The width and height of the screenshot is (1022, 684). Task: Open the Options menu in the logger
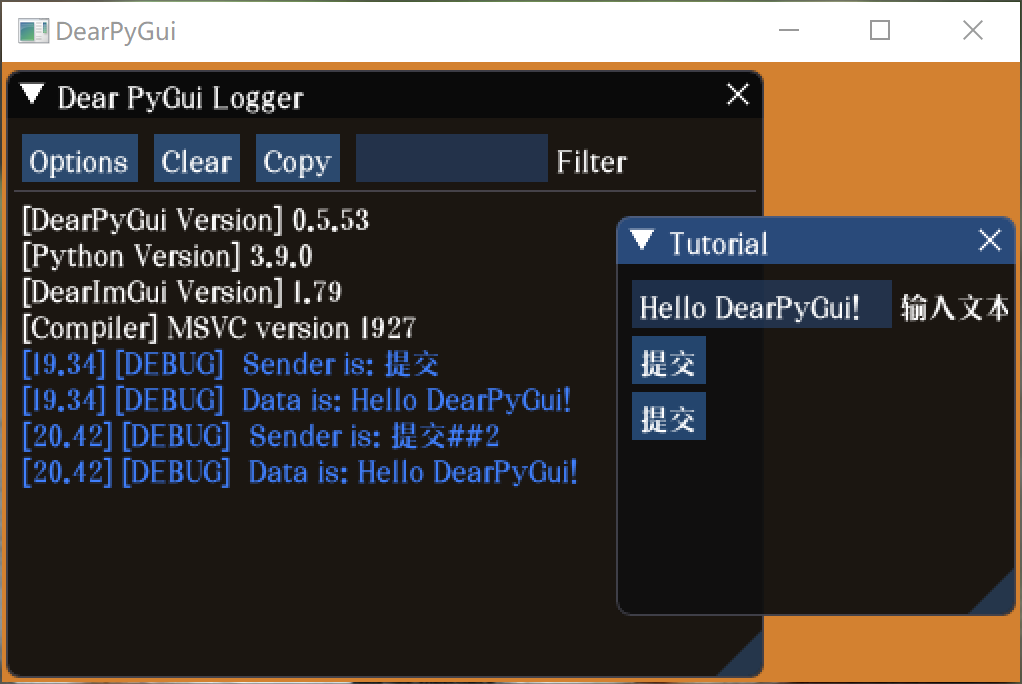[x=79, y=158]
